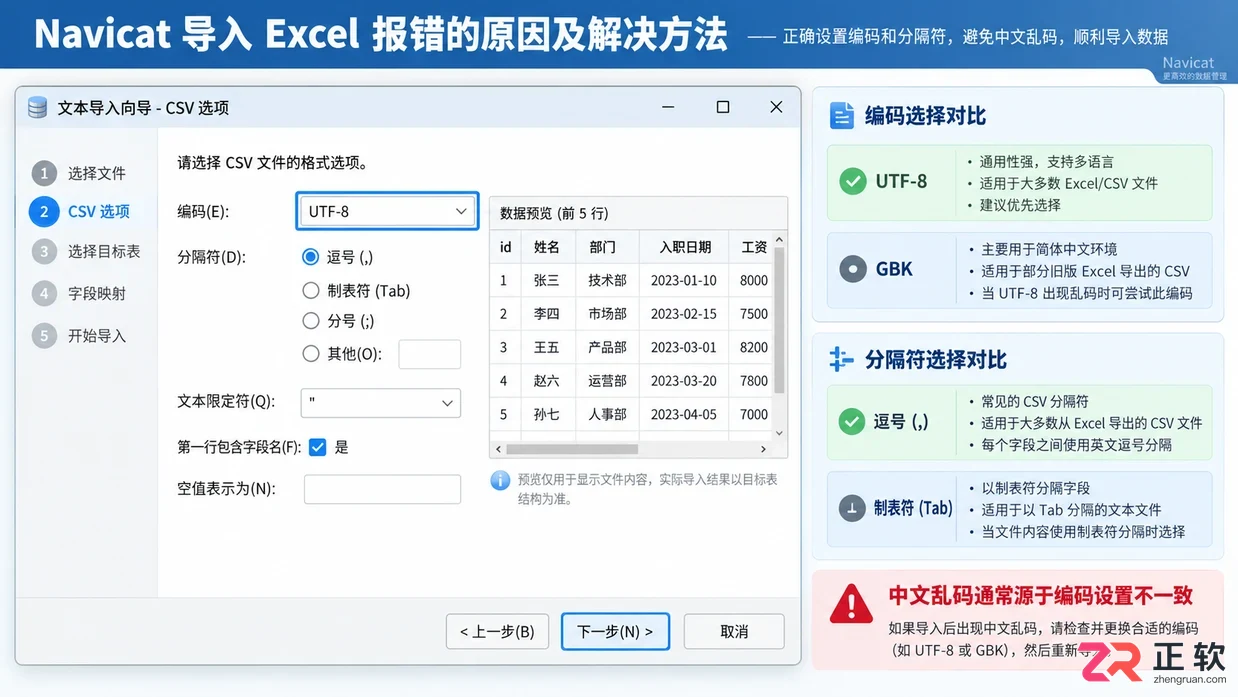Image resolution: width=1238 pixels, height=697 pixels.
Task: Click the 取消 button
Action: [x=734, y=631]
